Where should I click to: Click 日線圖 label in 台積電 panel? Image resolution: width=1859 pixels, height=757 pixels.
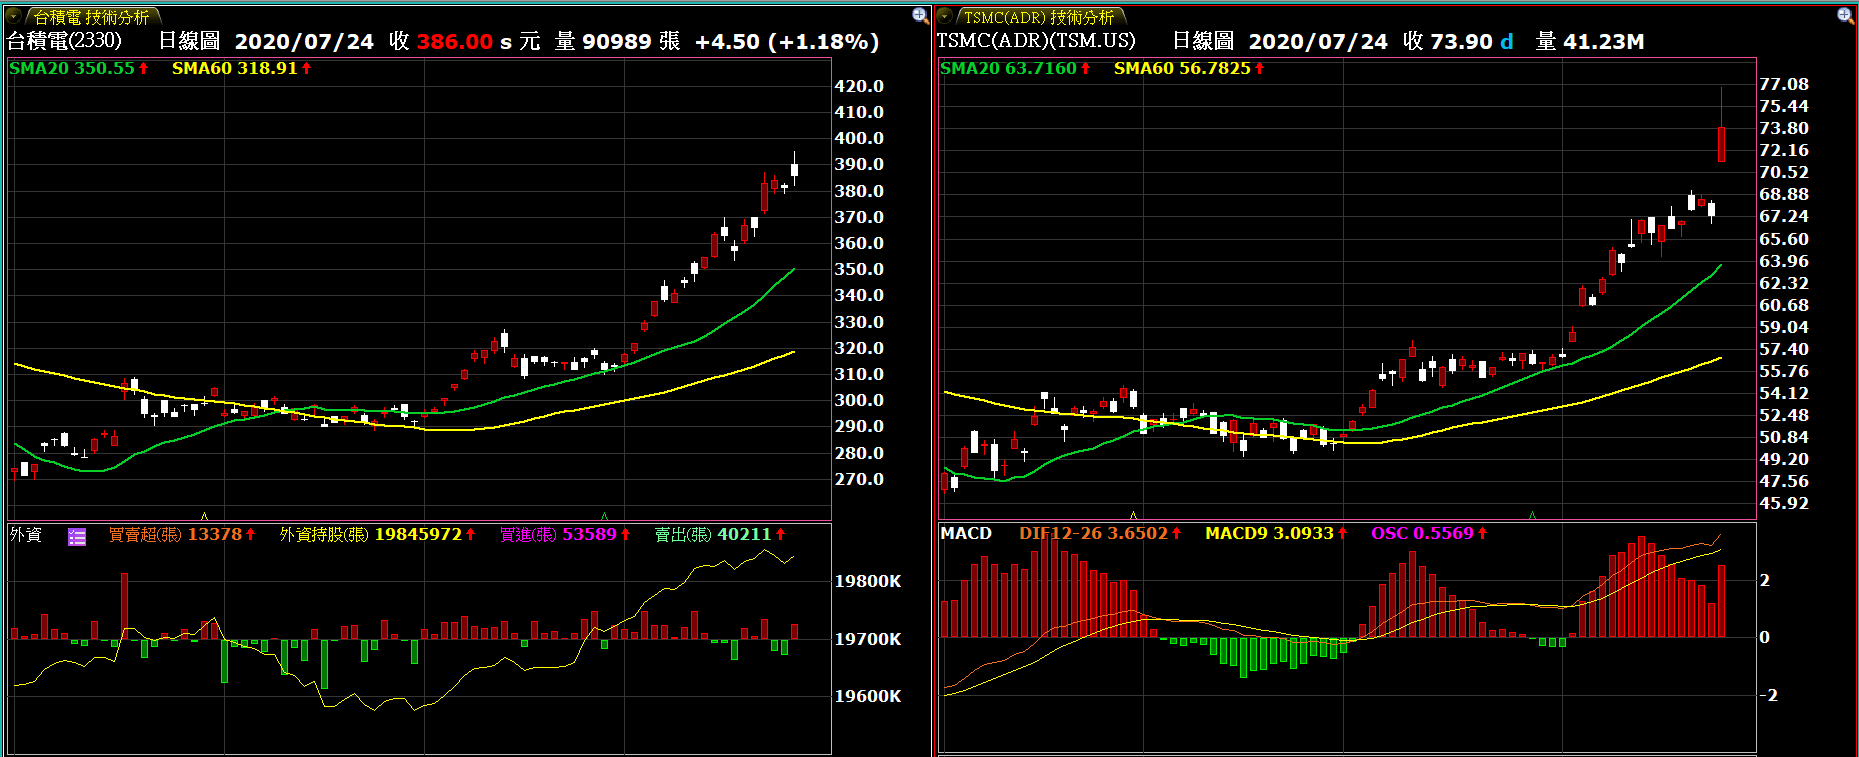189,41
